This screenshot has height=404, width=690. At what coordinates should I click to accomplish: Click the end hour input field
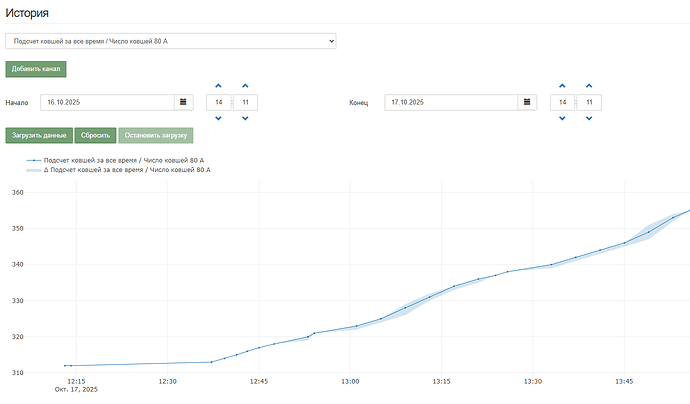click(562, 102)
